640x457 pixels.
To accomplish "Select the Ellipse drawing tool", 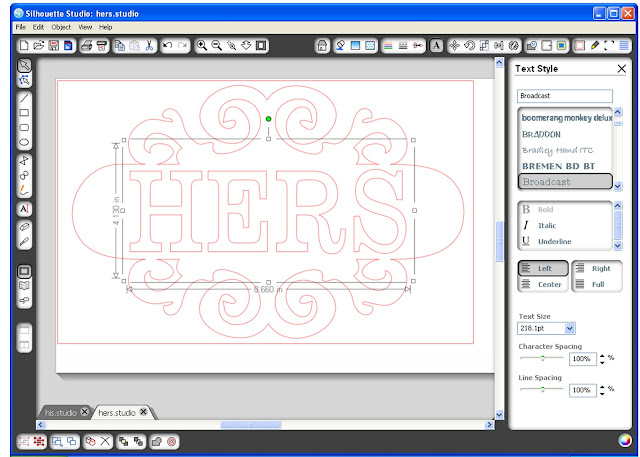I will (24, 143).
